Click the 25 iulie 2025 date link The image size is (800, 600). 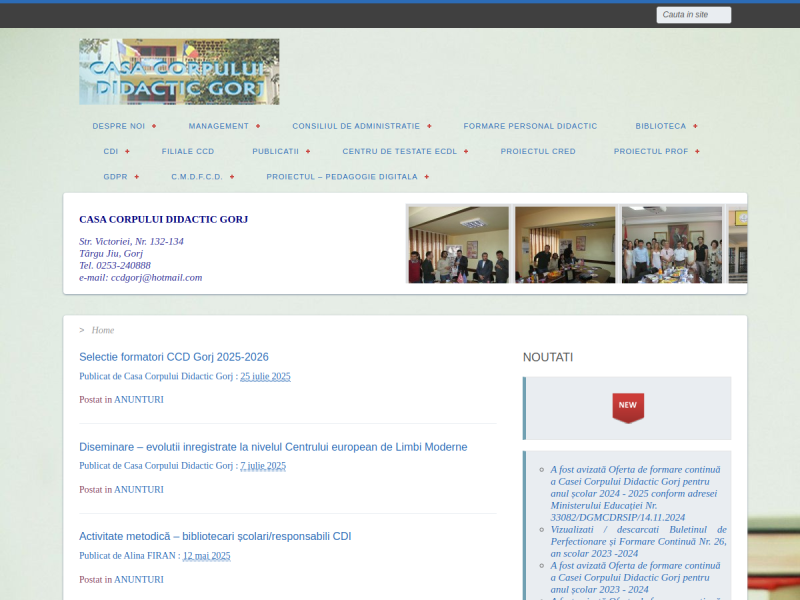[x=266, y=376]
